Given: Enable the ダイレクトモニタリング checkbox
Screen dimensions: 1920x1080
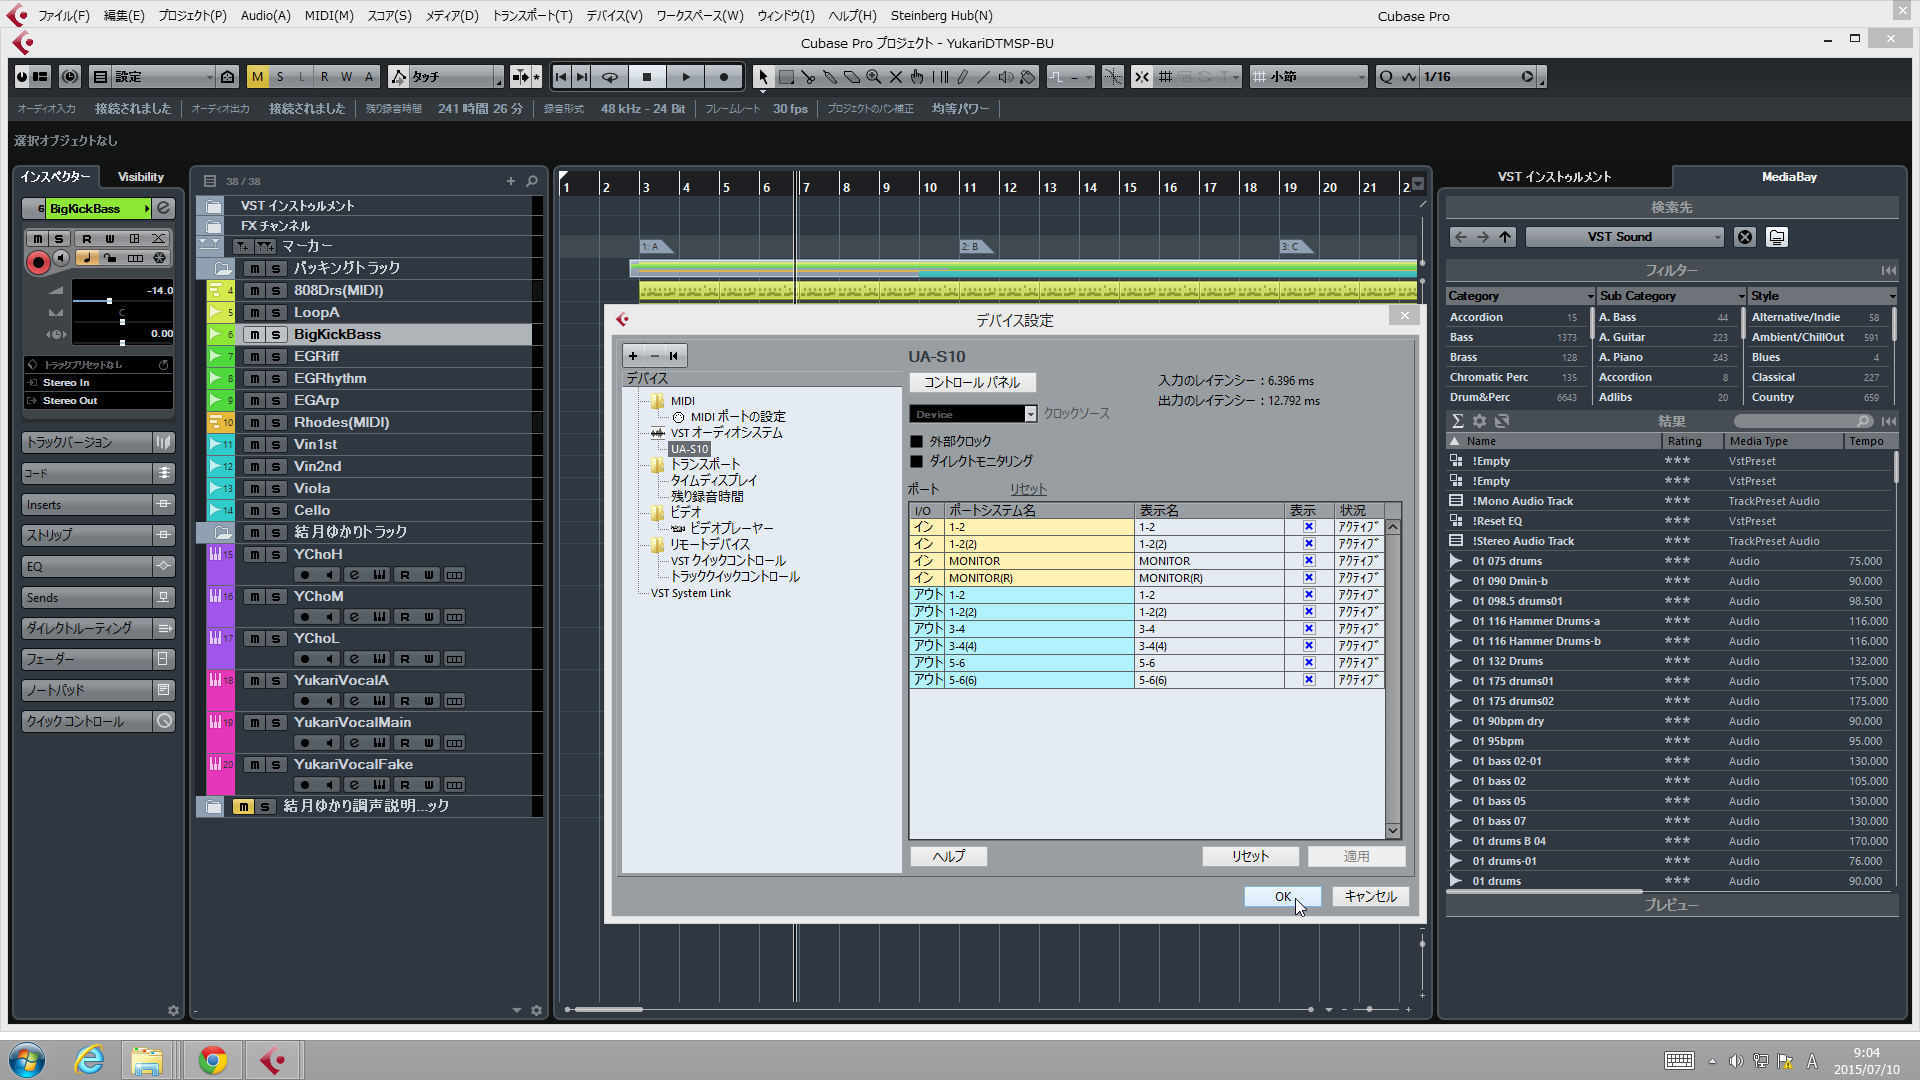Looking at the screenshot, I should pyautogui.click(x=916, y=461).
